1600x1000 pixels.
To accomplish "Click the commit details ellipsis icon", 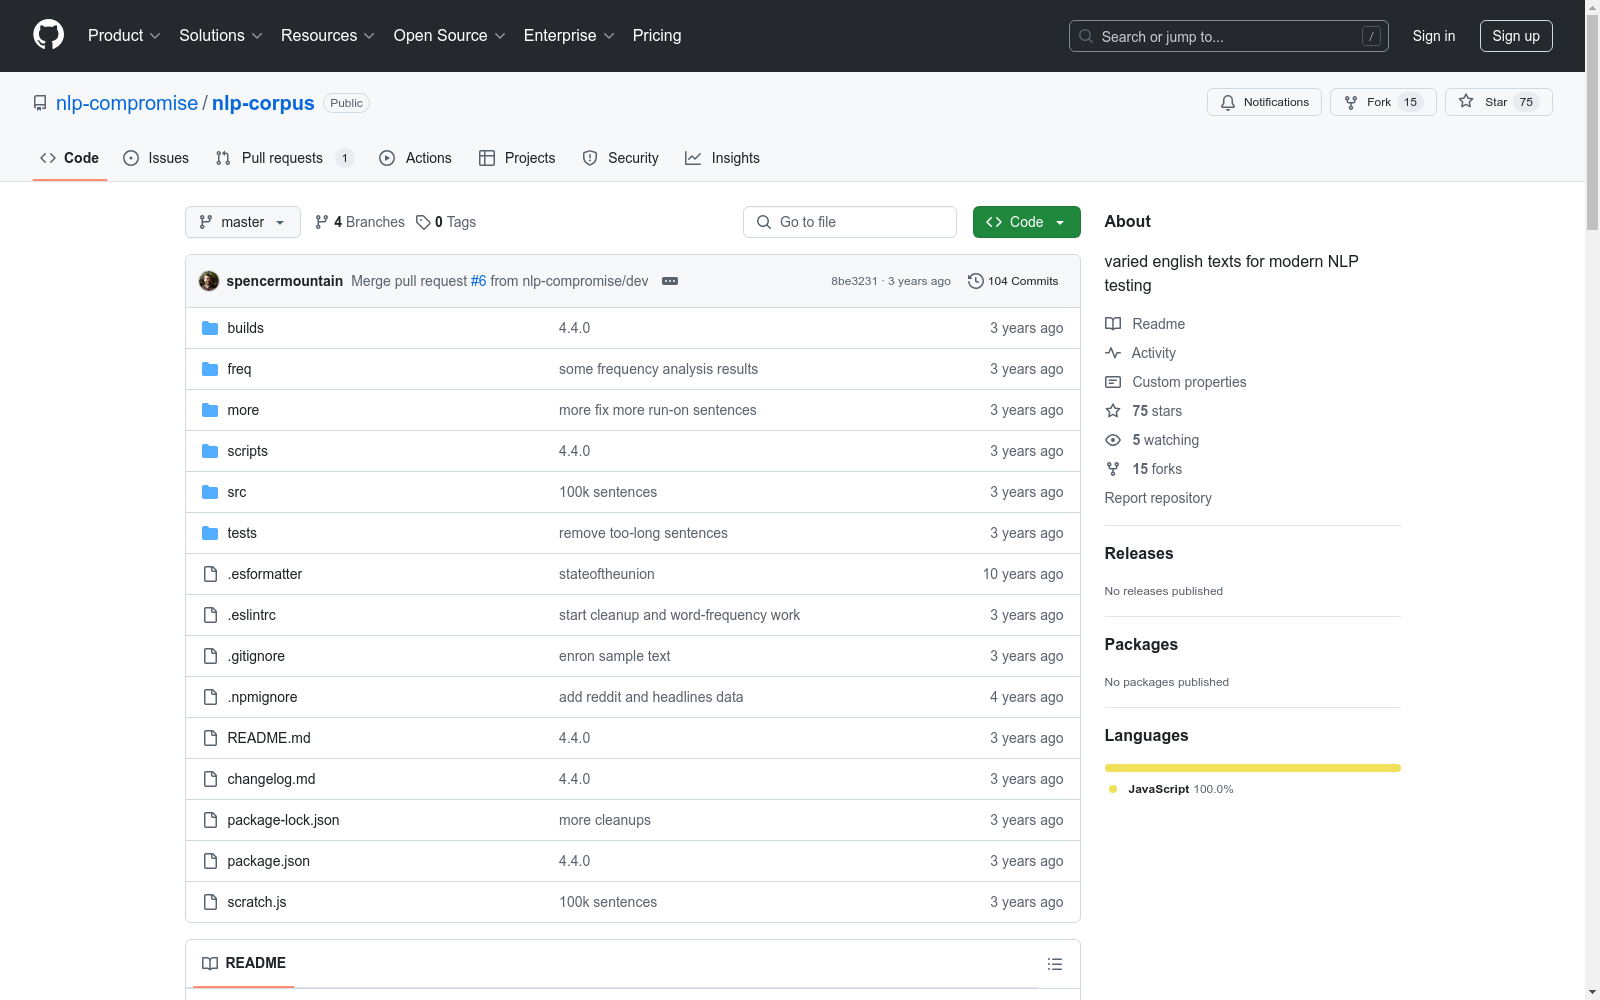I will (670, 281).
